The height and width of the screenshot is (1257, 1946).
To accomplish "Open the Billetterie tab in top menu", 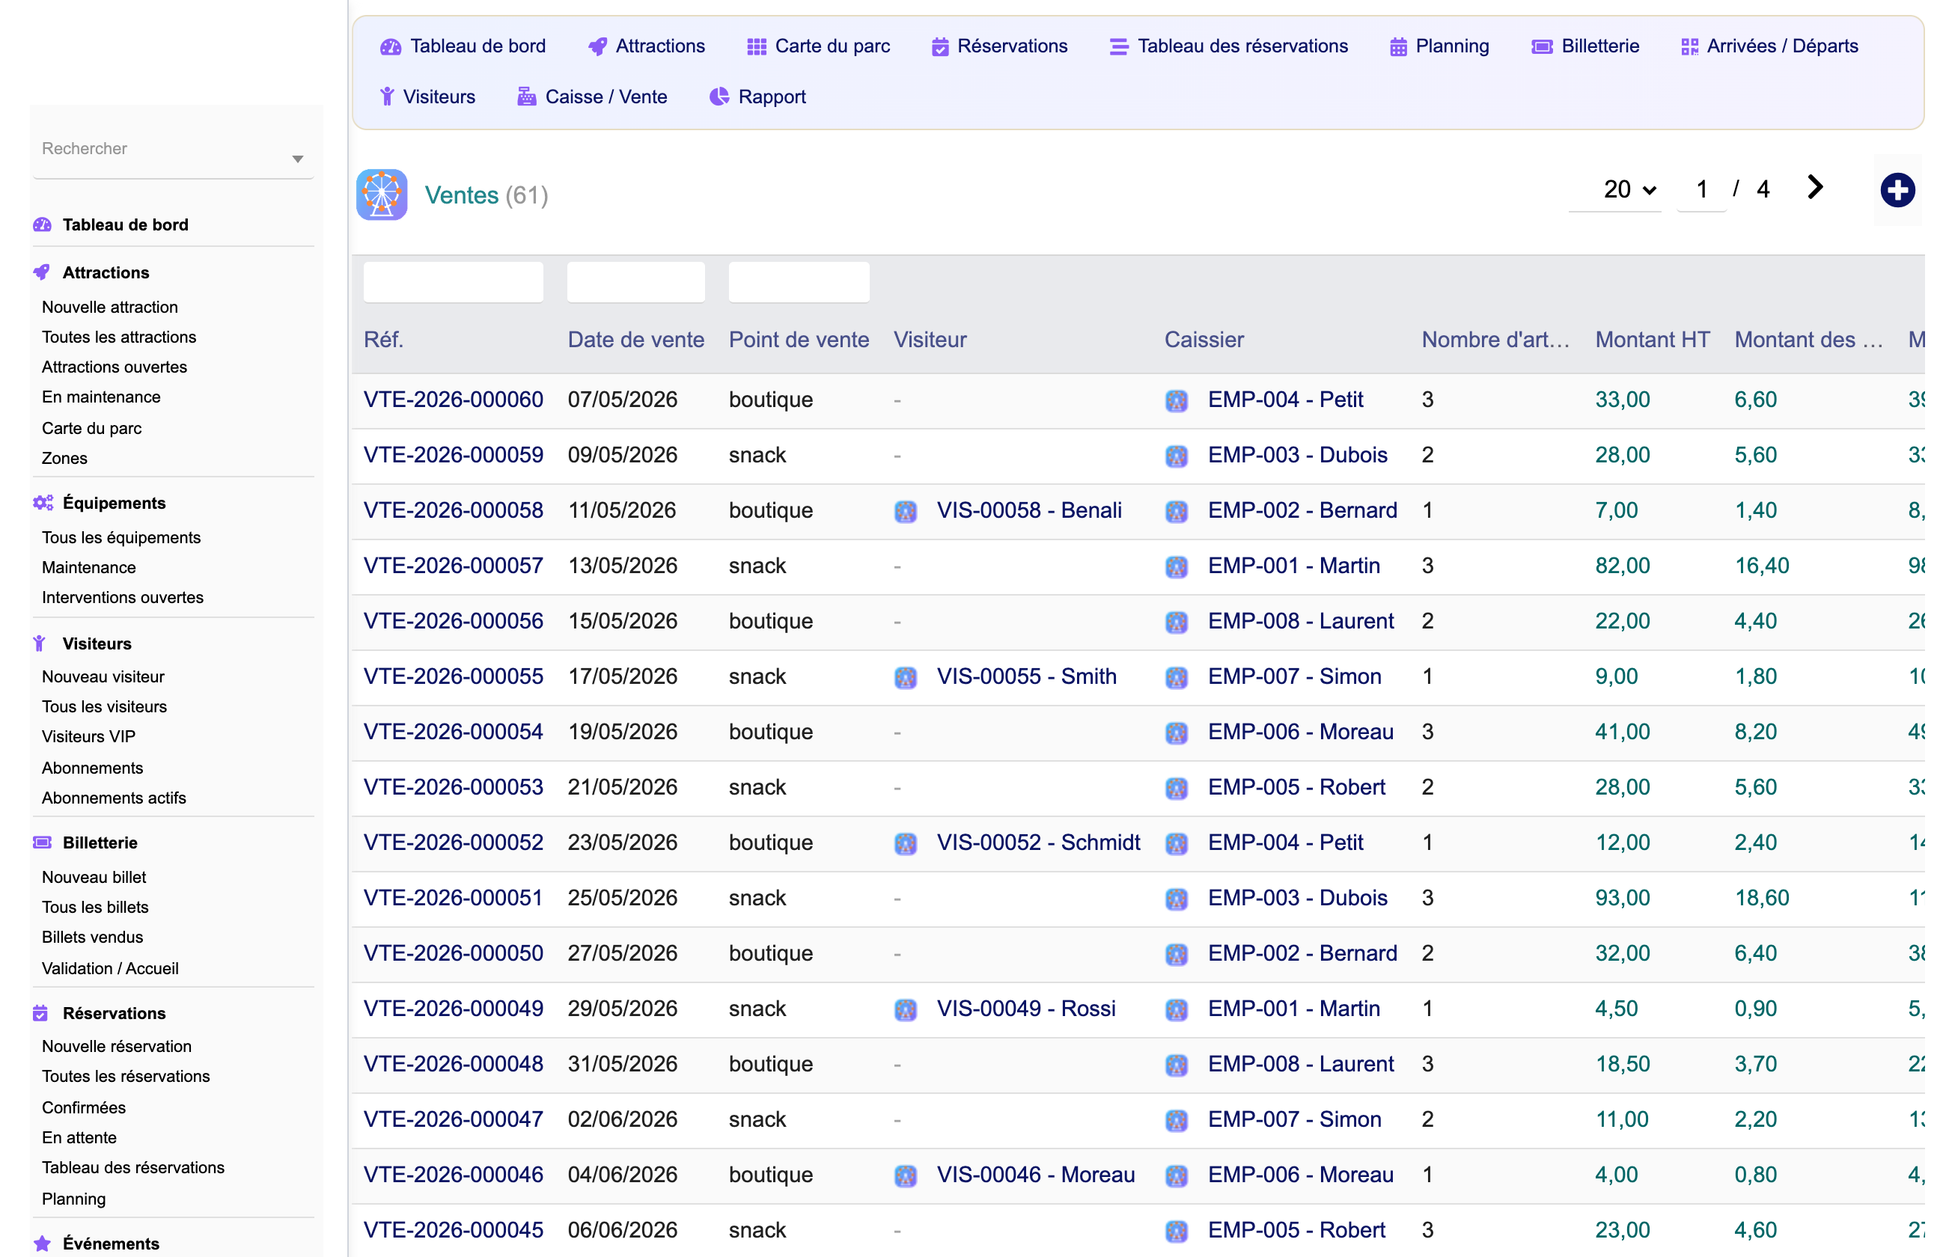I will coord(1586,46).
